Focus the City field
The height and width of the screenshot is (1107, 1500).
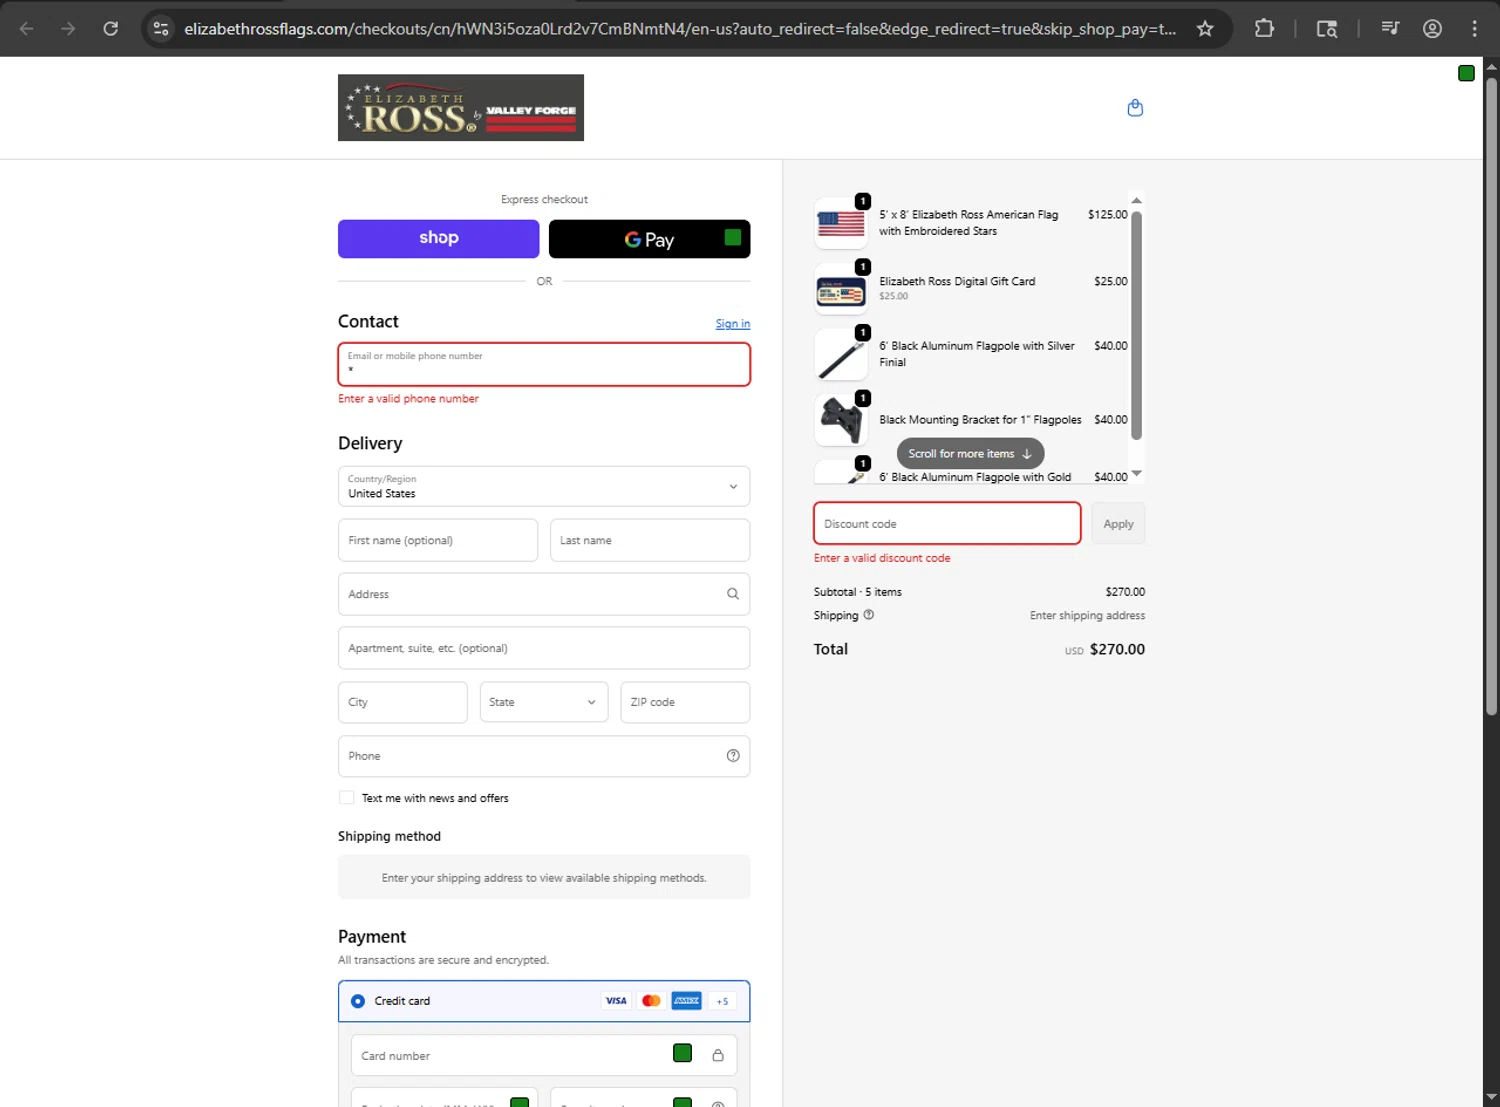click(403, 702)
